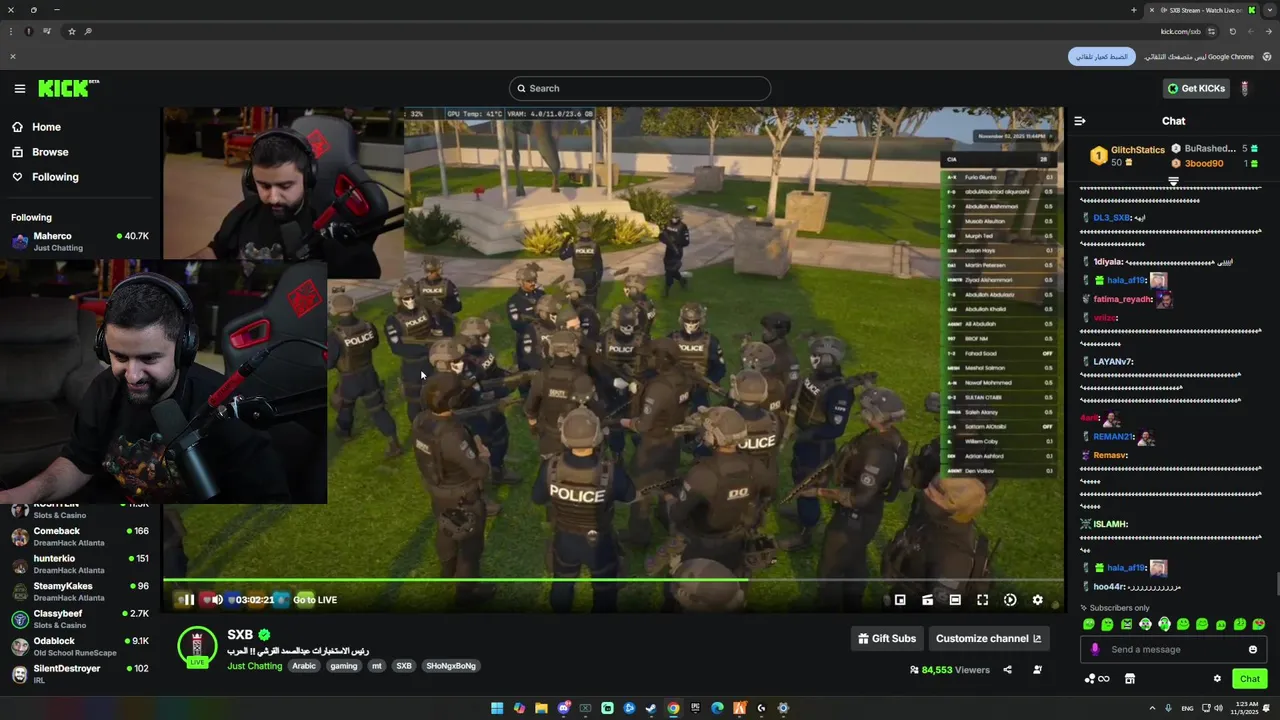The width and height of the screenshot is (1280, 720).
Task: Click 3bood90 leaderboard entry
Action: 1215,163
